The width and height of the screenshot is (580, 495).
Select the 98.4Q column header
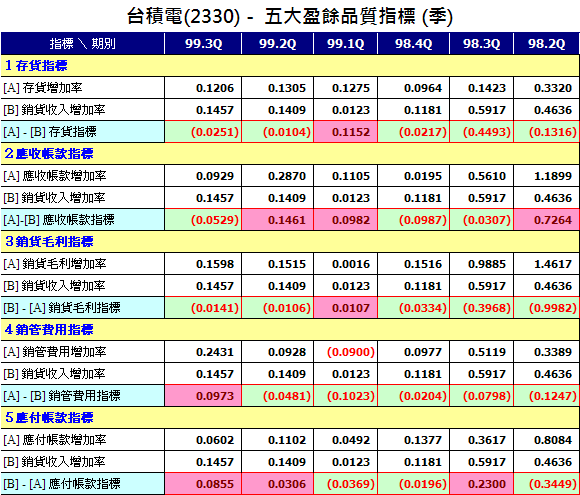click(x=414, y=44)
